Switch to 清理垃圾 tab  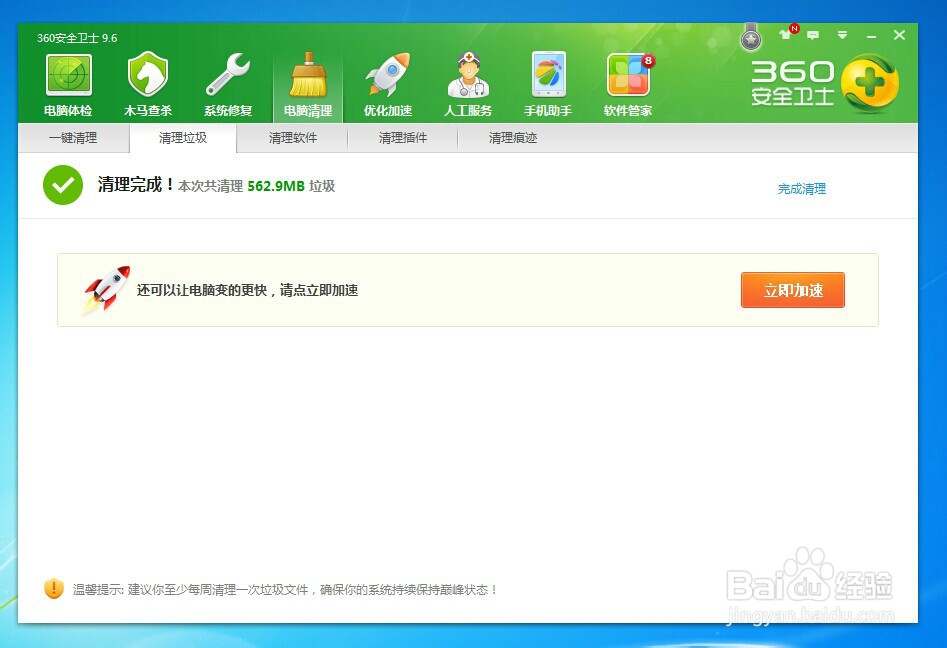pyautogui.click(x=183, y=138)
